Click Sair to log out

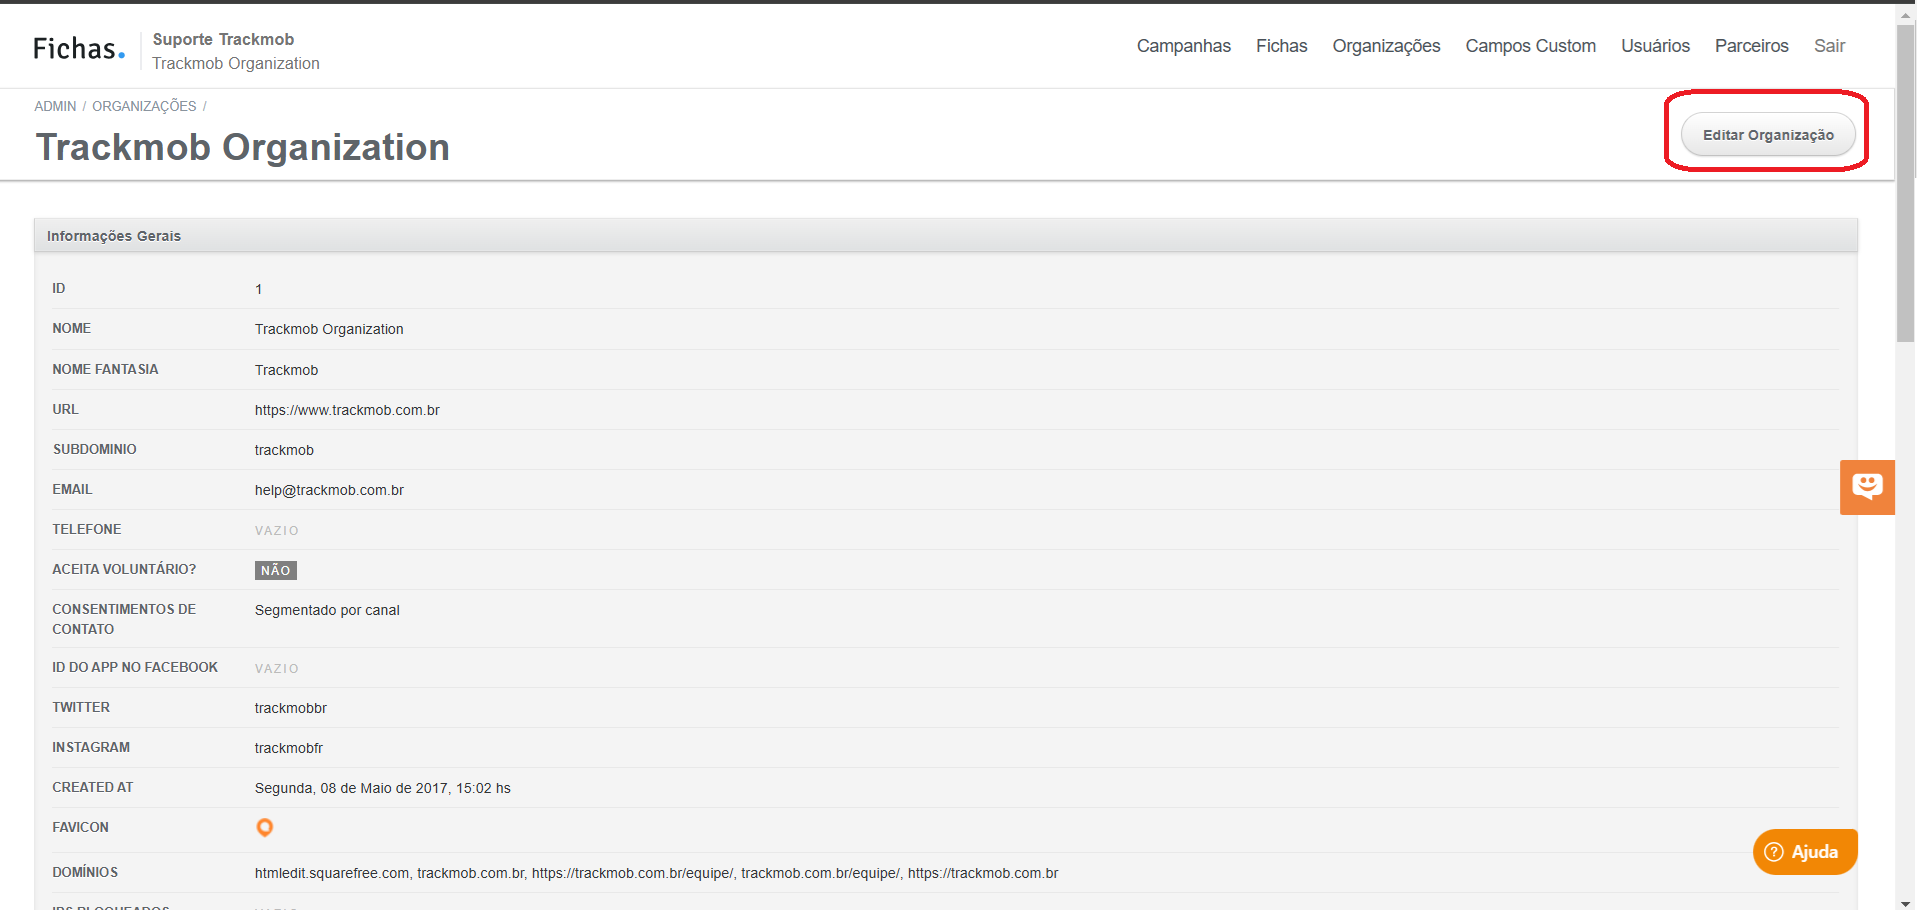(1829, 46)
